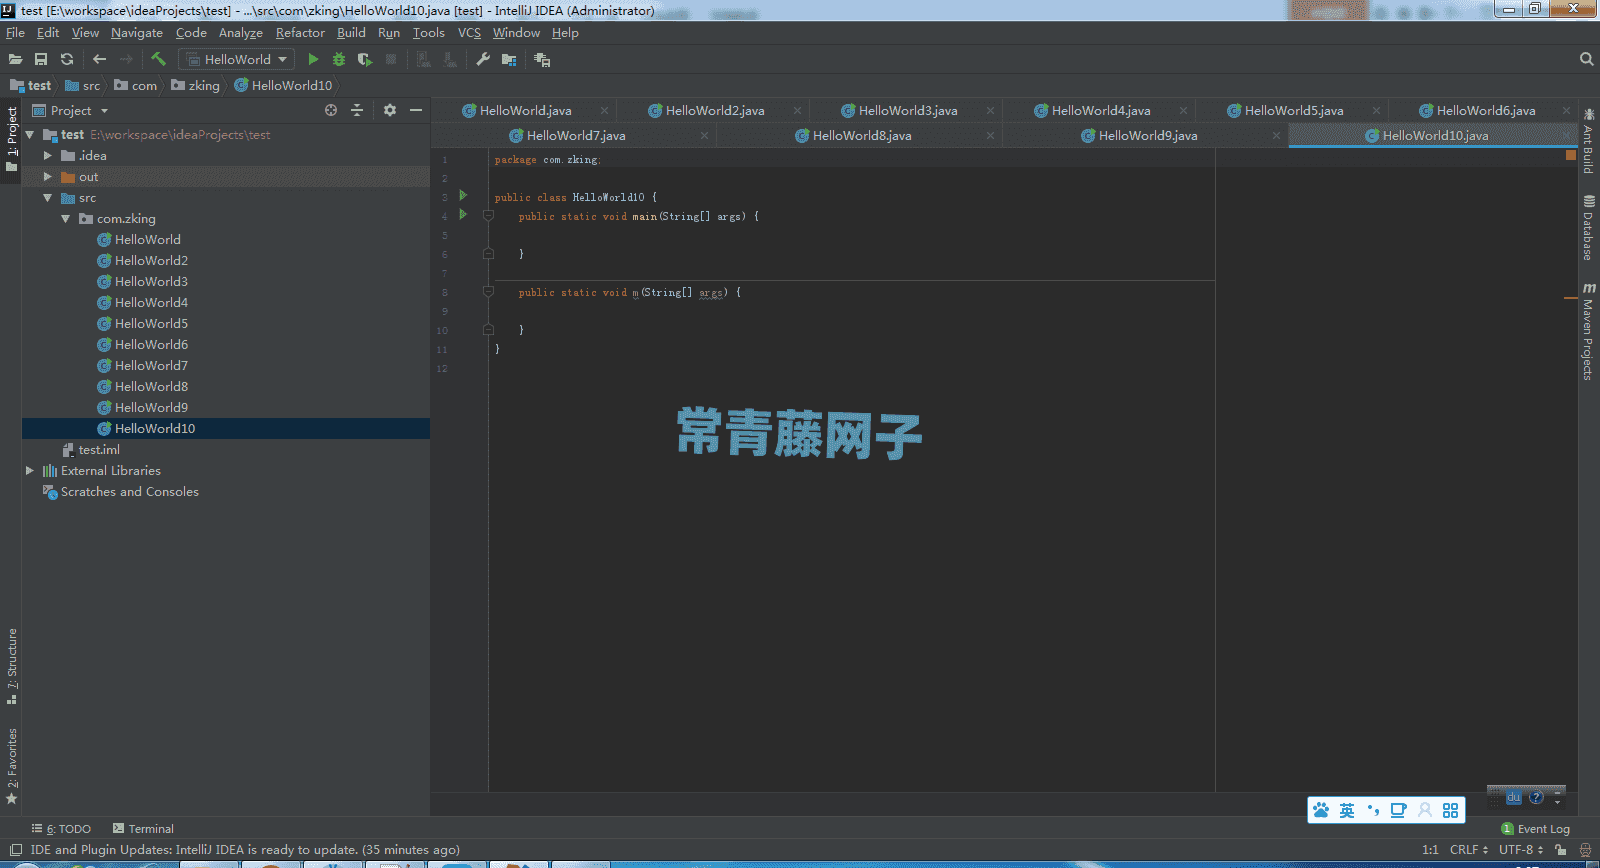The width and height of the screenshot is (1600, 868).
Task: Toggle read-only lock icon in status bar
Action: [x=1561, y=850]
